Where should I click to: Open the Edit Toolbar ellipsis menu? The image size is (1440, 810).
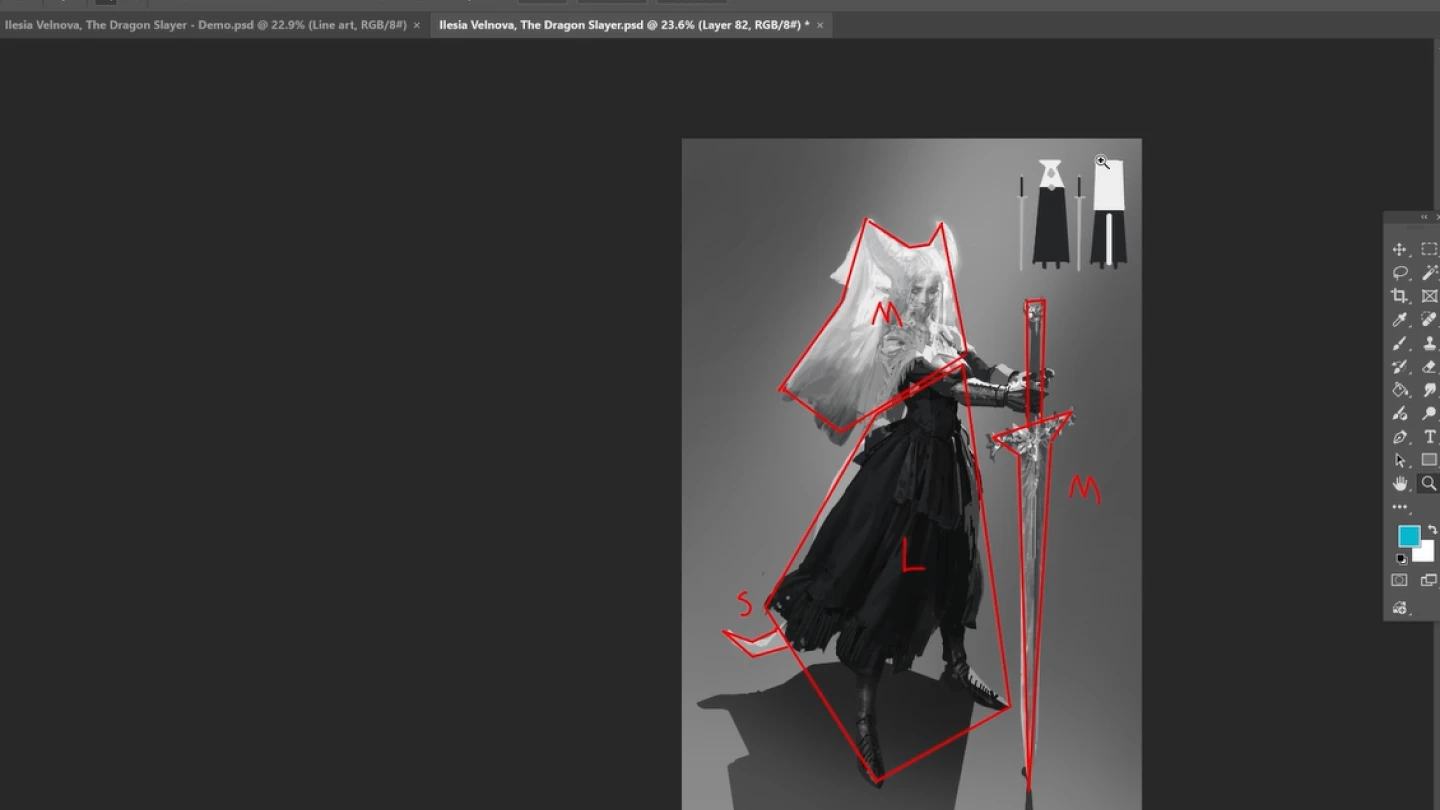(x=1400, y=507)
